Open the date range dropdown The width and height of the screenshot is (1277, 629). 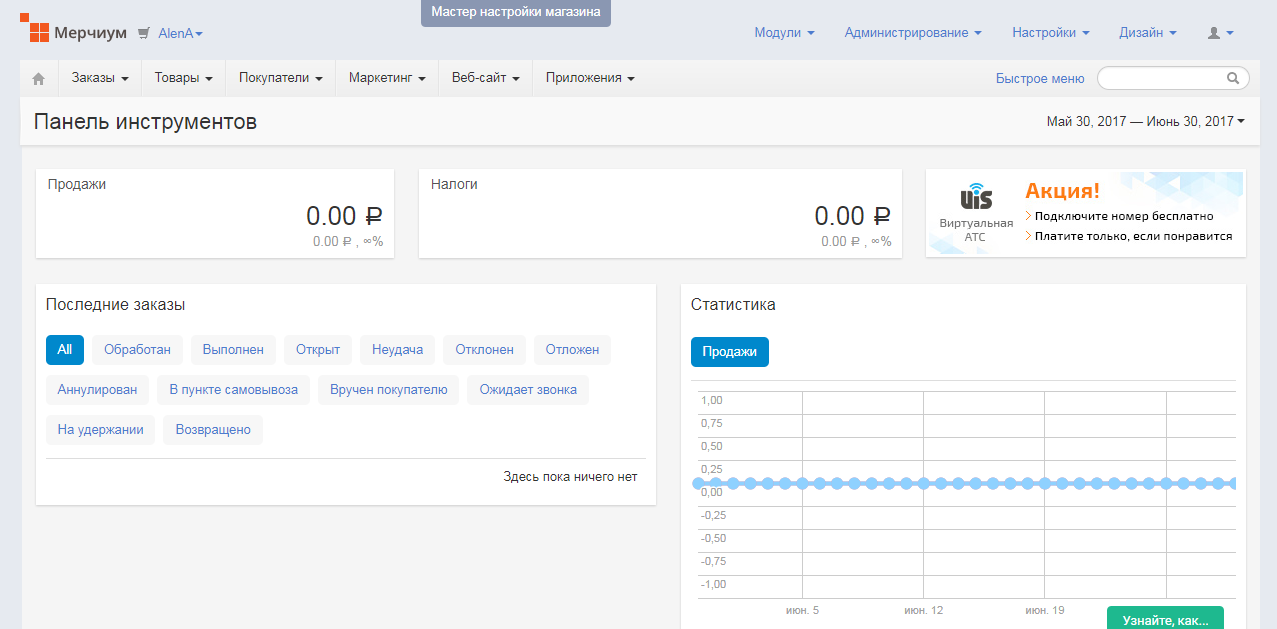coord(1145,121)
